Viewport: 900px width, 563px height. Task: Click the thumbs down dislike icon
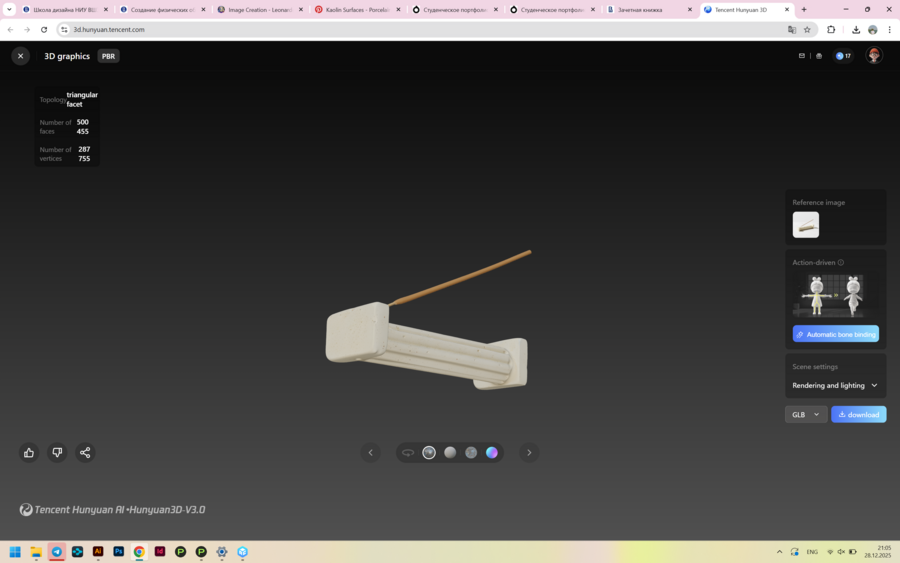coord(57,453)
